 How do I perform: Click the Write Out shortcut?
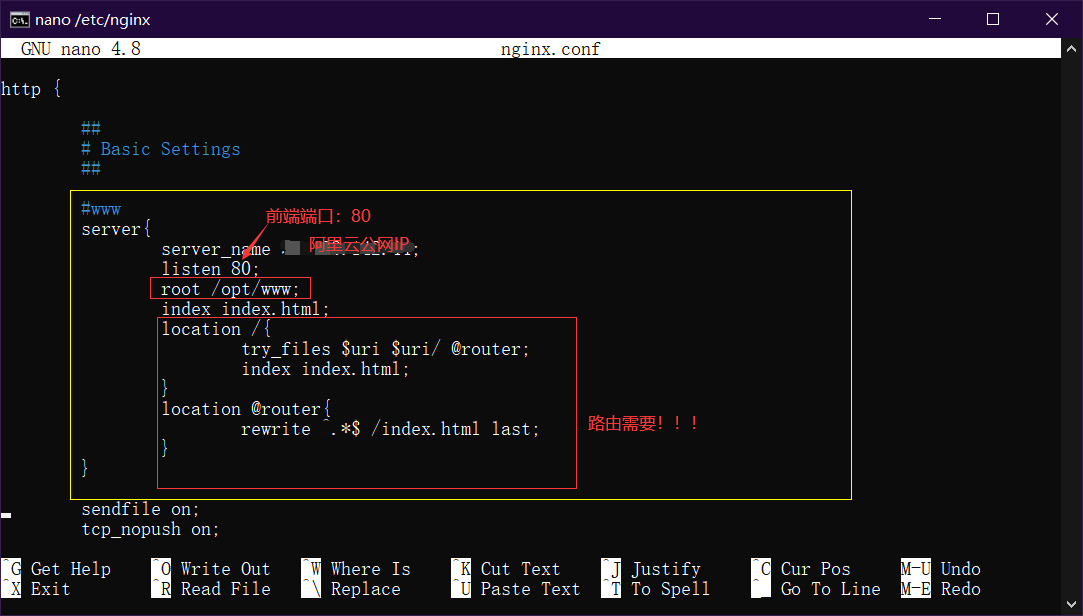pyautogui.click(x=211, y=569)
